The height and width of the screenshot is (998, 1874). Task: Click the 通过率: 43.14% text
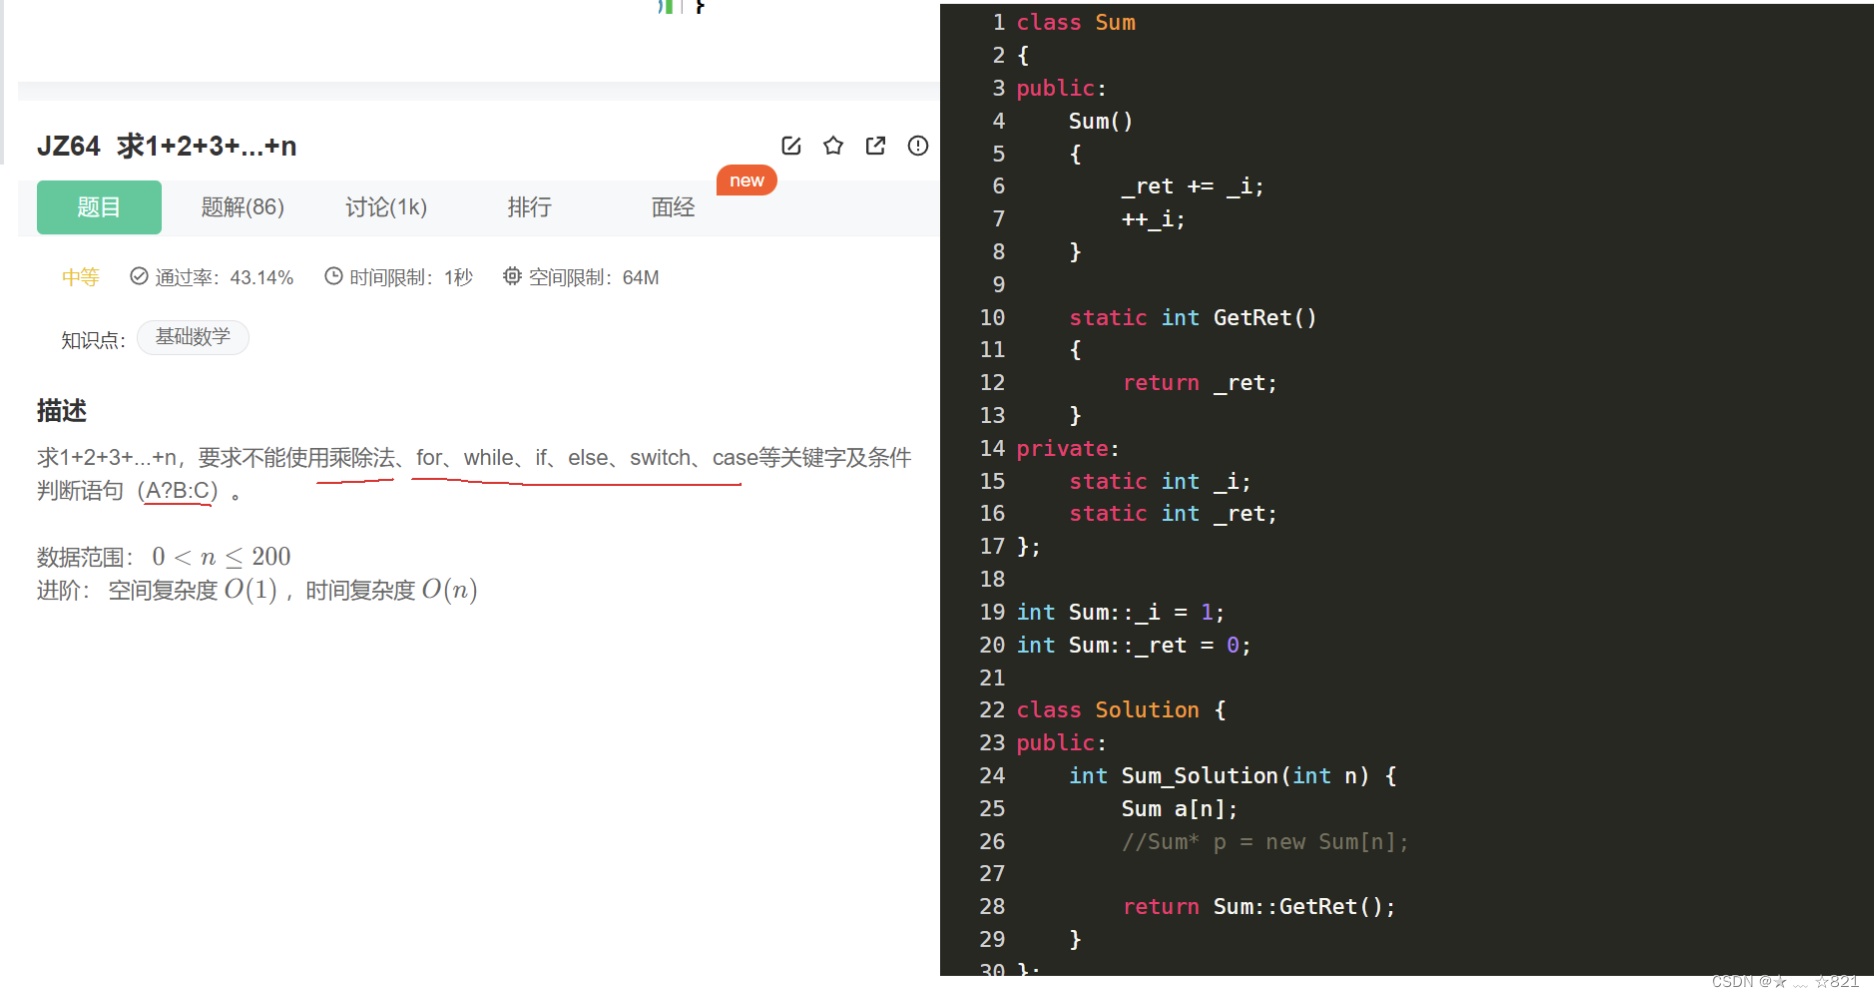[x=224, y=277]
